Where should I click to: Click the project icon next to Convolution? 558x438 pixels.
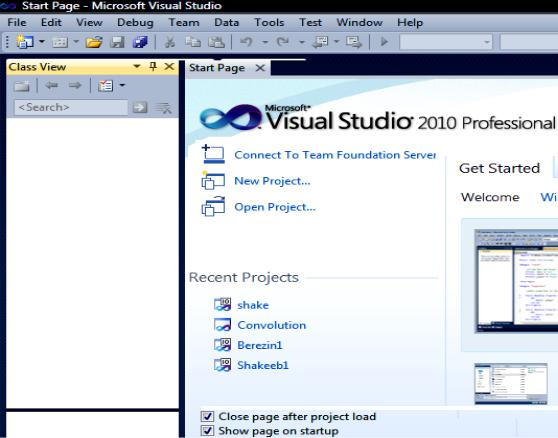(222, 325)
